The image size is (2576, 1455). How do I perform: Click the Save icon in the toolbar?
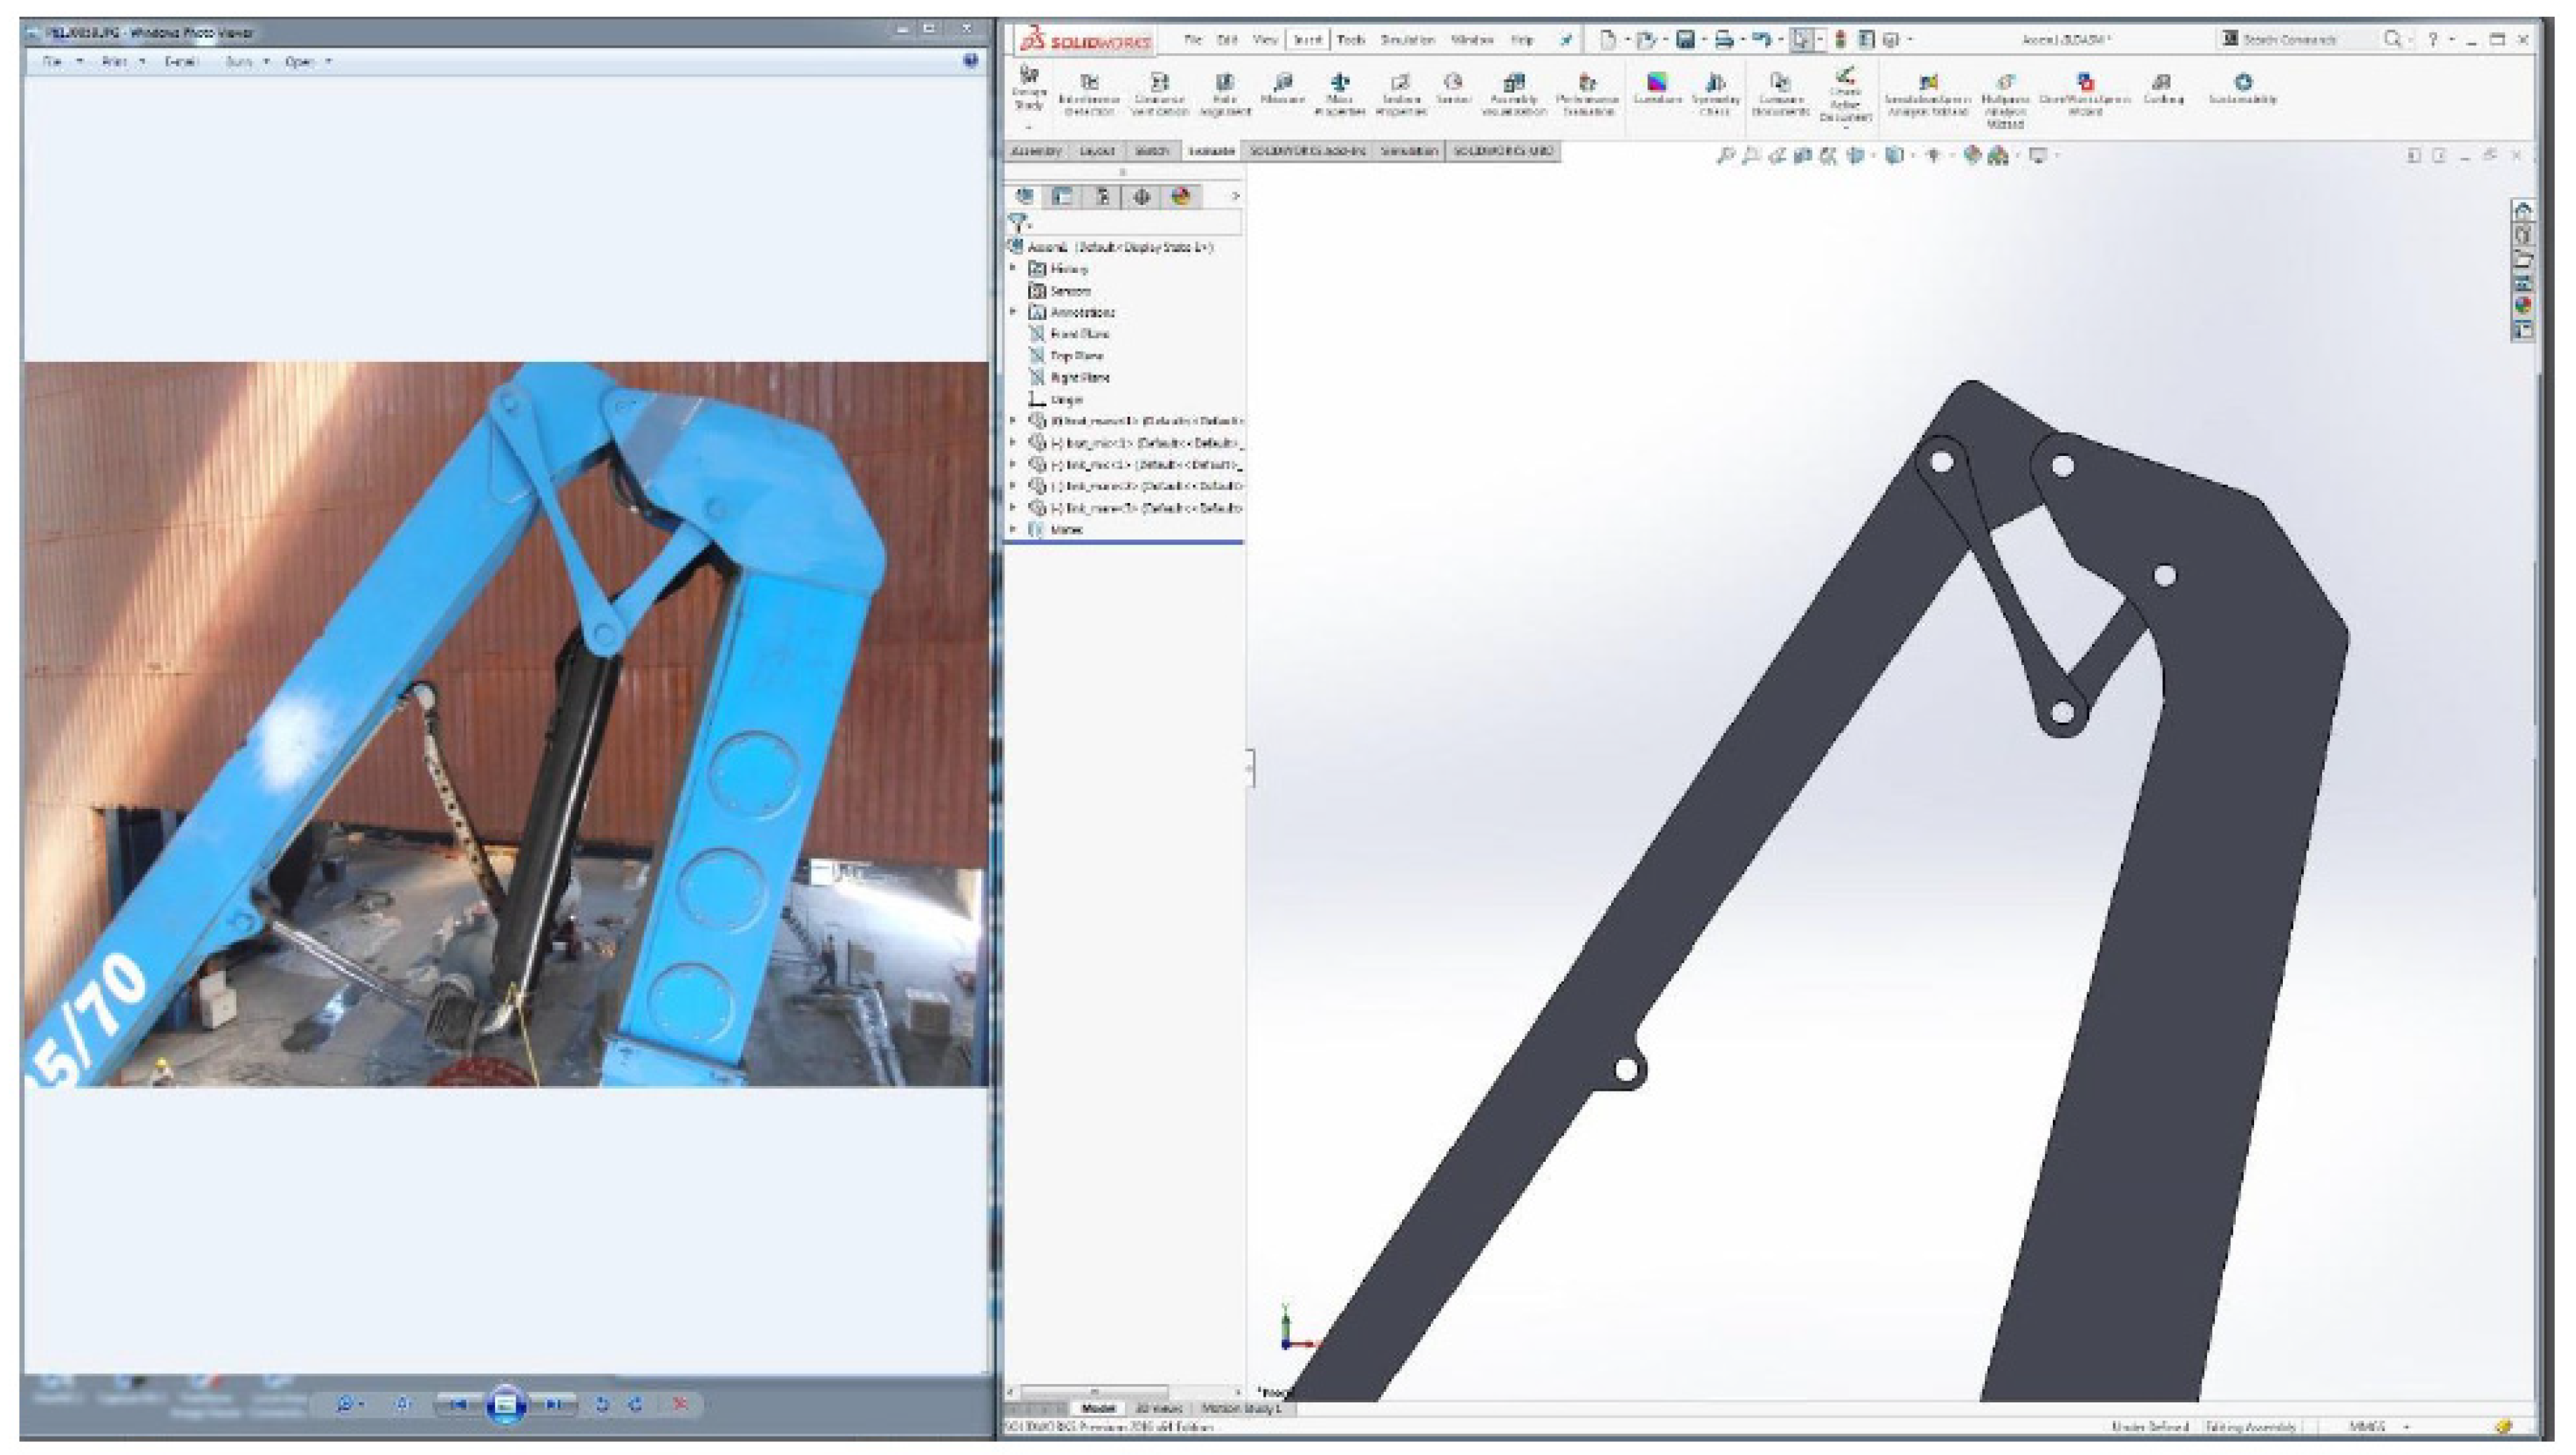click(1686, 40)
